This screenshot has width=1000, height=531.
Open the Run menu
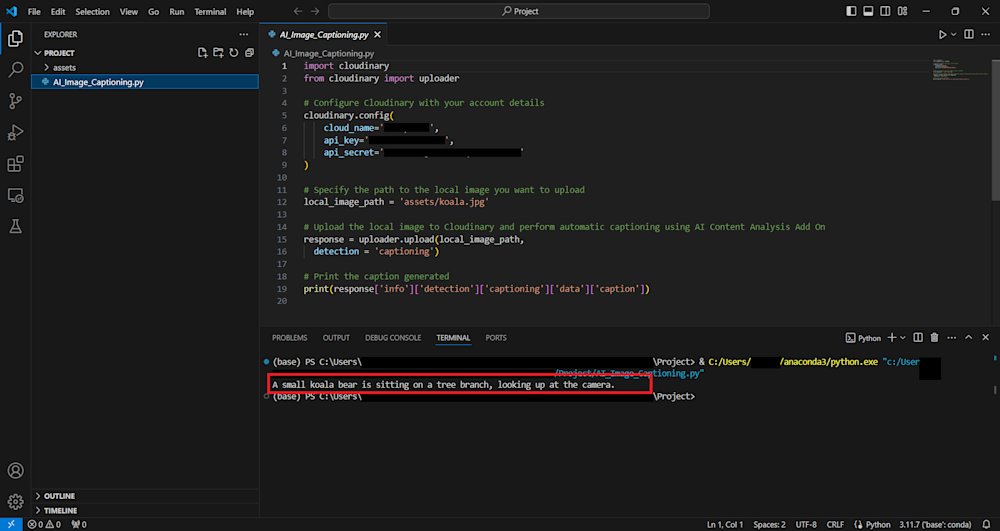point(177,11)
